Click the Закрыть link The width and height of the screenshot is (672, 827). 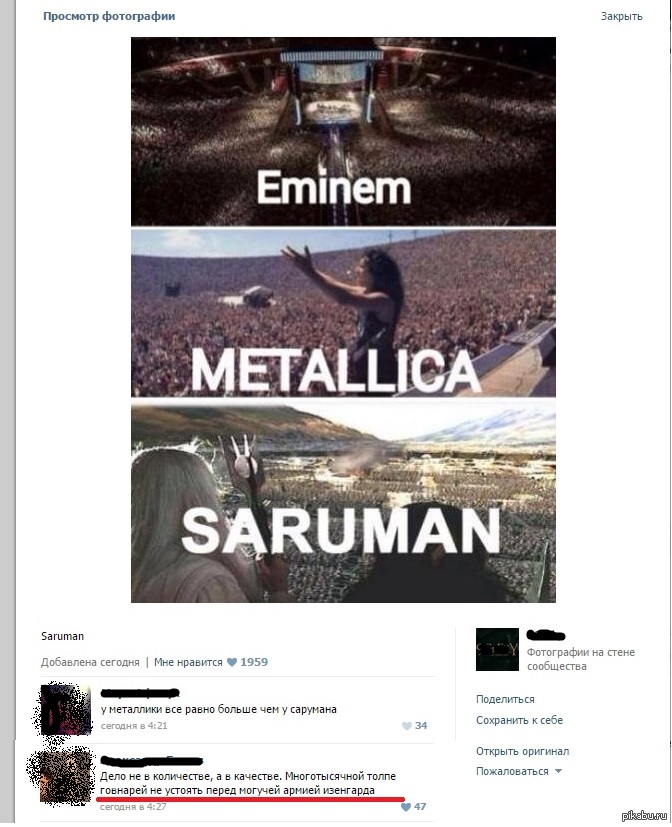coord(621,16)
